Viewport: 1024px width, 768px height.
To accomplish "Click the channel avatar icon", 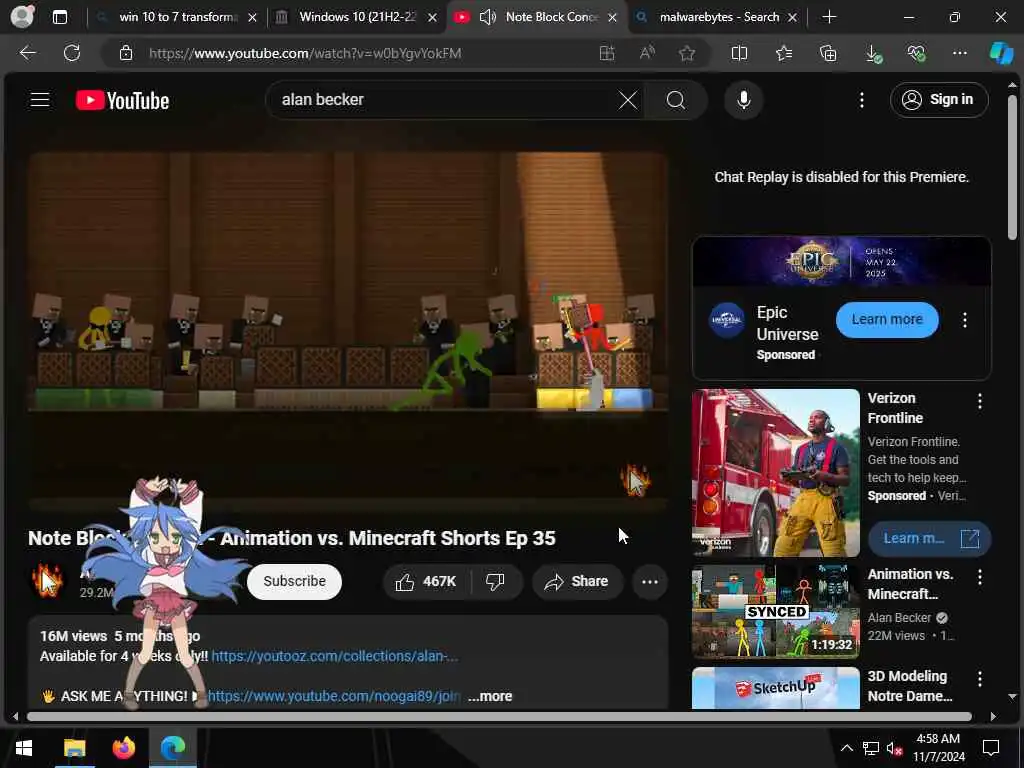I will 47,581.
